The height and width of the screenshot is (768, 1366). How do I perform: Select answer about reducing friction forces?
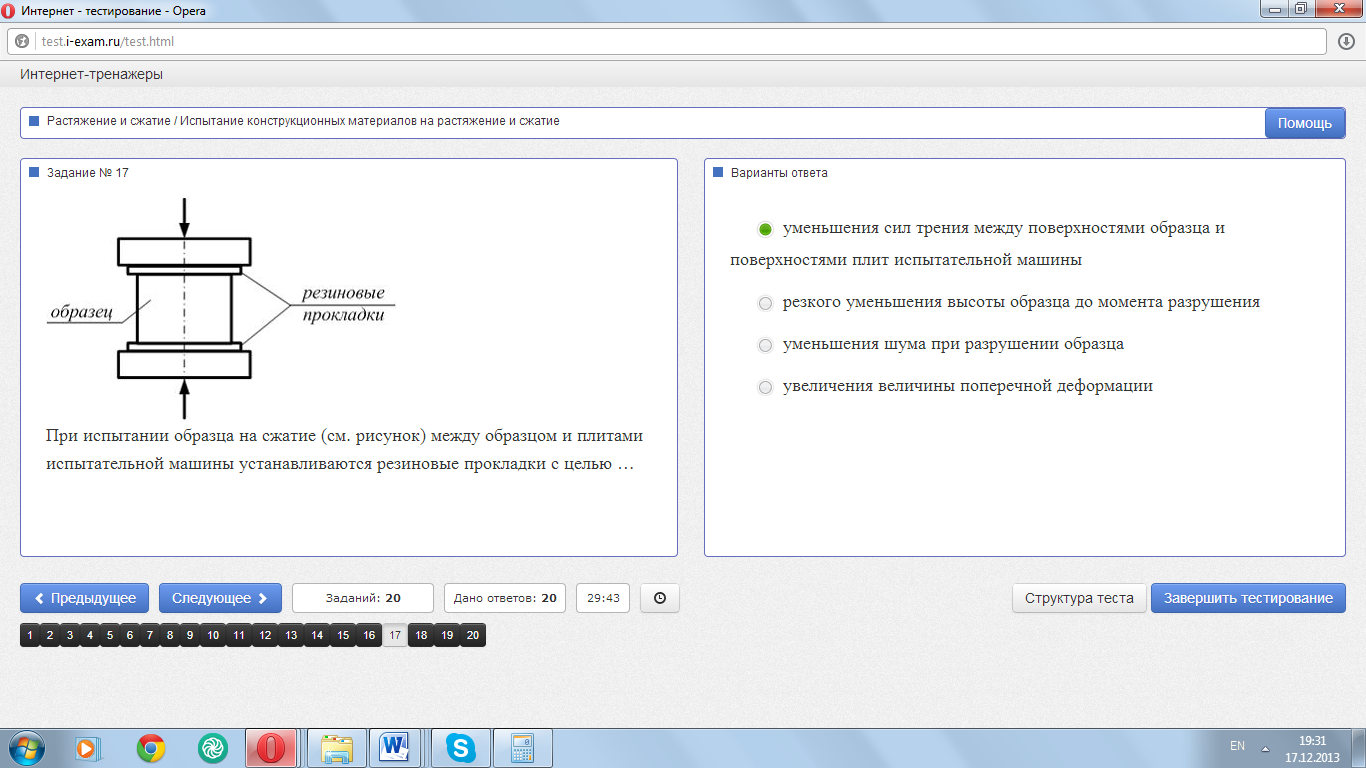[x=765, y=229]
